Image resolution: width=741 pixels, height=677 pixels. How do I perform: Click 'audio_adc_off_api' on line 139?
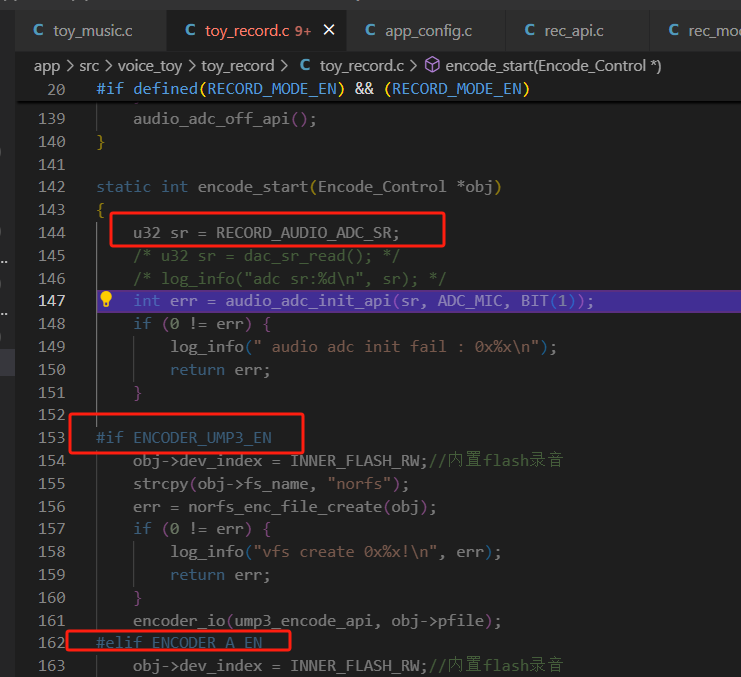[x=211, y=119]
